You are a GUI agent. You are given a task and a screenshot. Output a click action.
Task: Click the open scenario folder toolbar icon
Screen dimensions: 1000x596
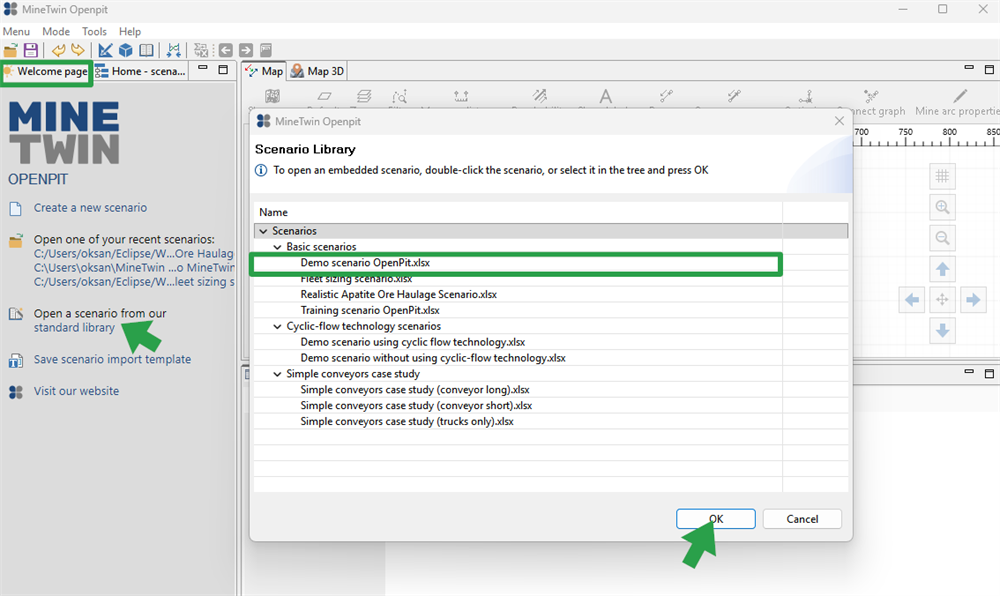pos(11,50)
